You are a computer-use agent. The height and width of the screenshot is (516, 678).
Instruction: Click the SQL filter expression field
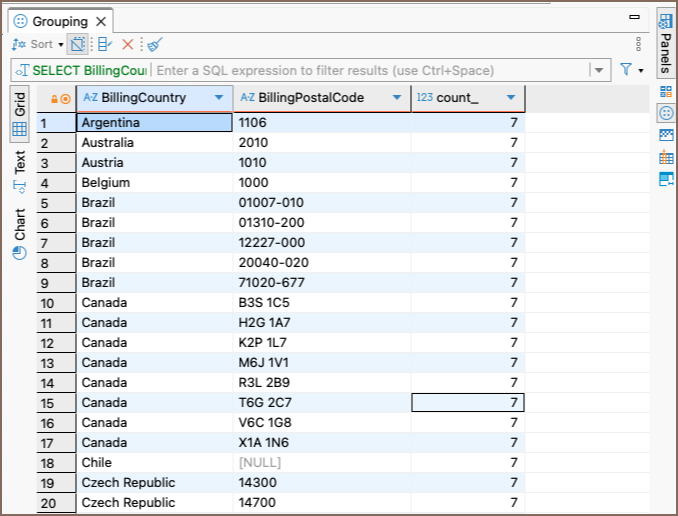tap(370, 71)
